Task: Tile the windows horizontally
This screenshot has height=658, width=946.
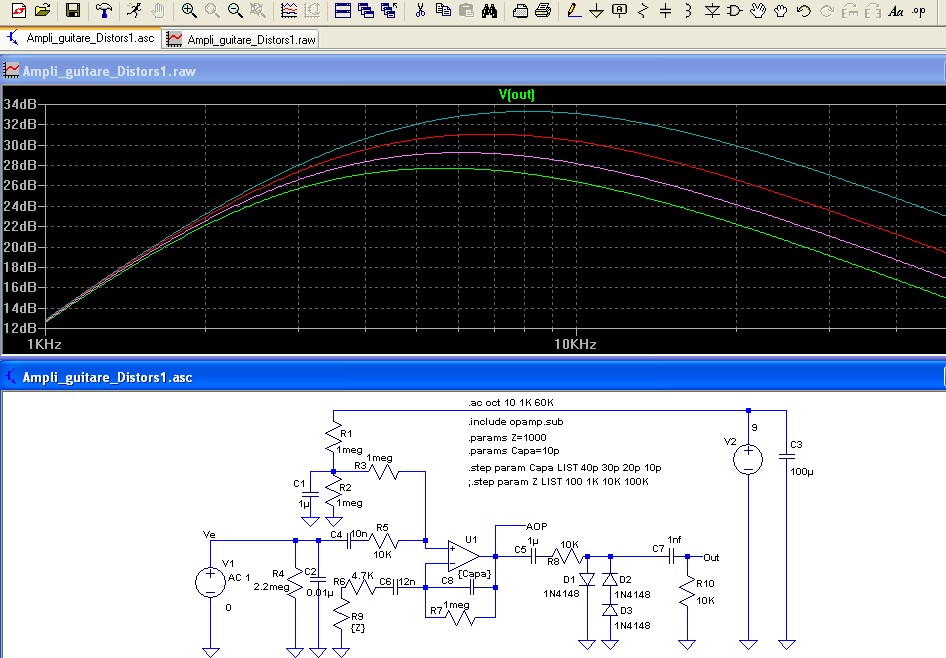Action: click(342, 11)
